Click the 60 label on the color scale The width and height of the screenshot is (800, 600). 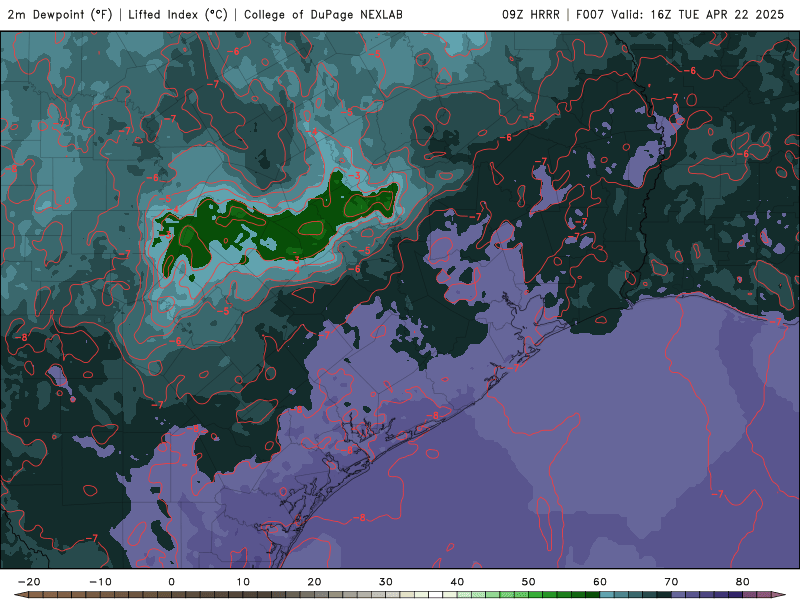(x=600, y=582)
